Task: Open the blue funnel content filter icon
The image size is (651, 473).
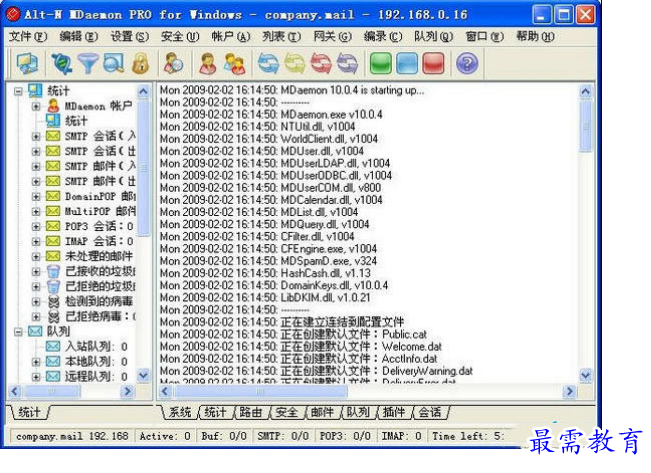Action: 88,64
